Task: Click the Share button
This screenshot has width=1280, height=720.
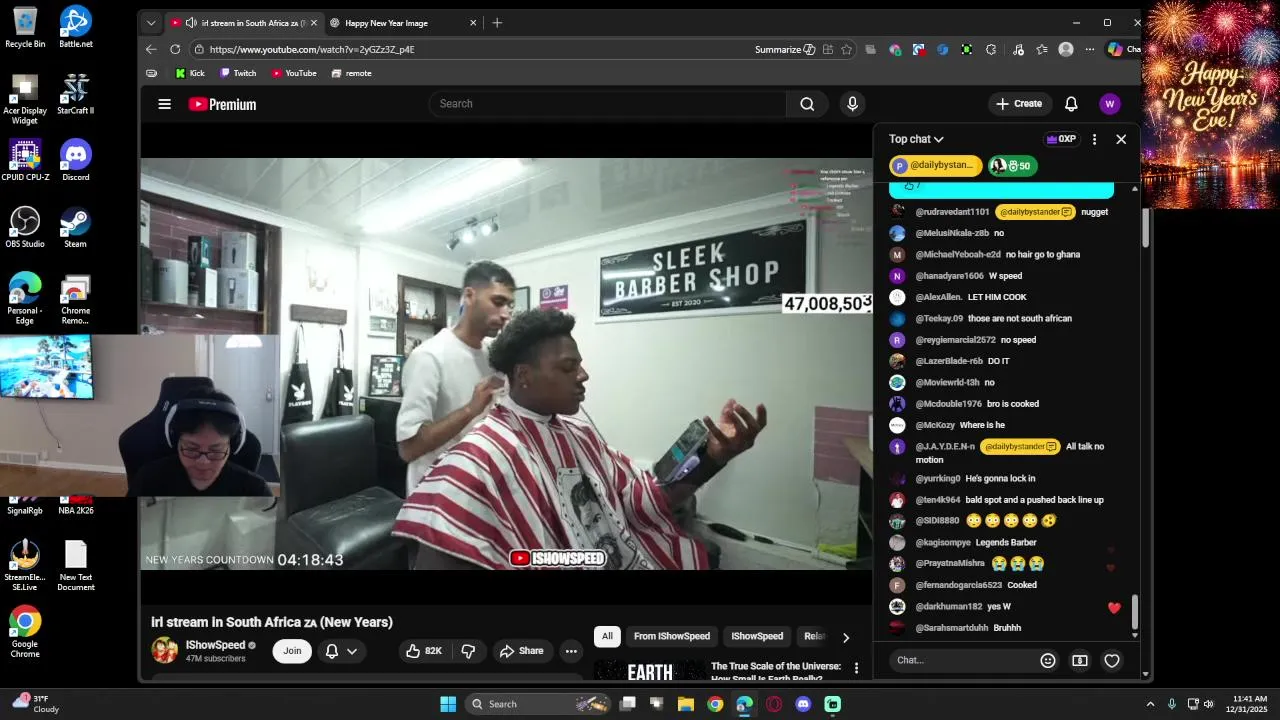Action: pyautogui.click(x=521, y=651)
